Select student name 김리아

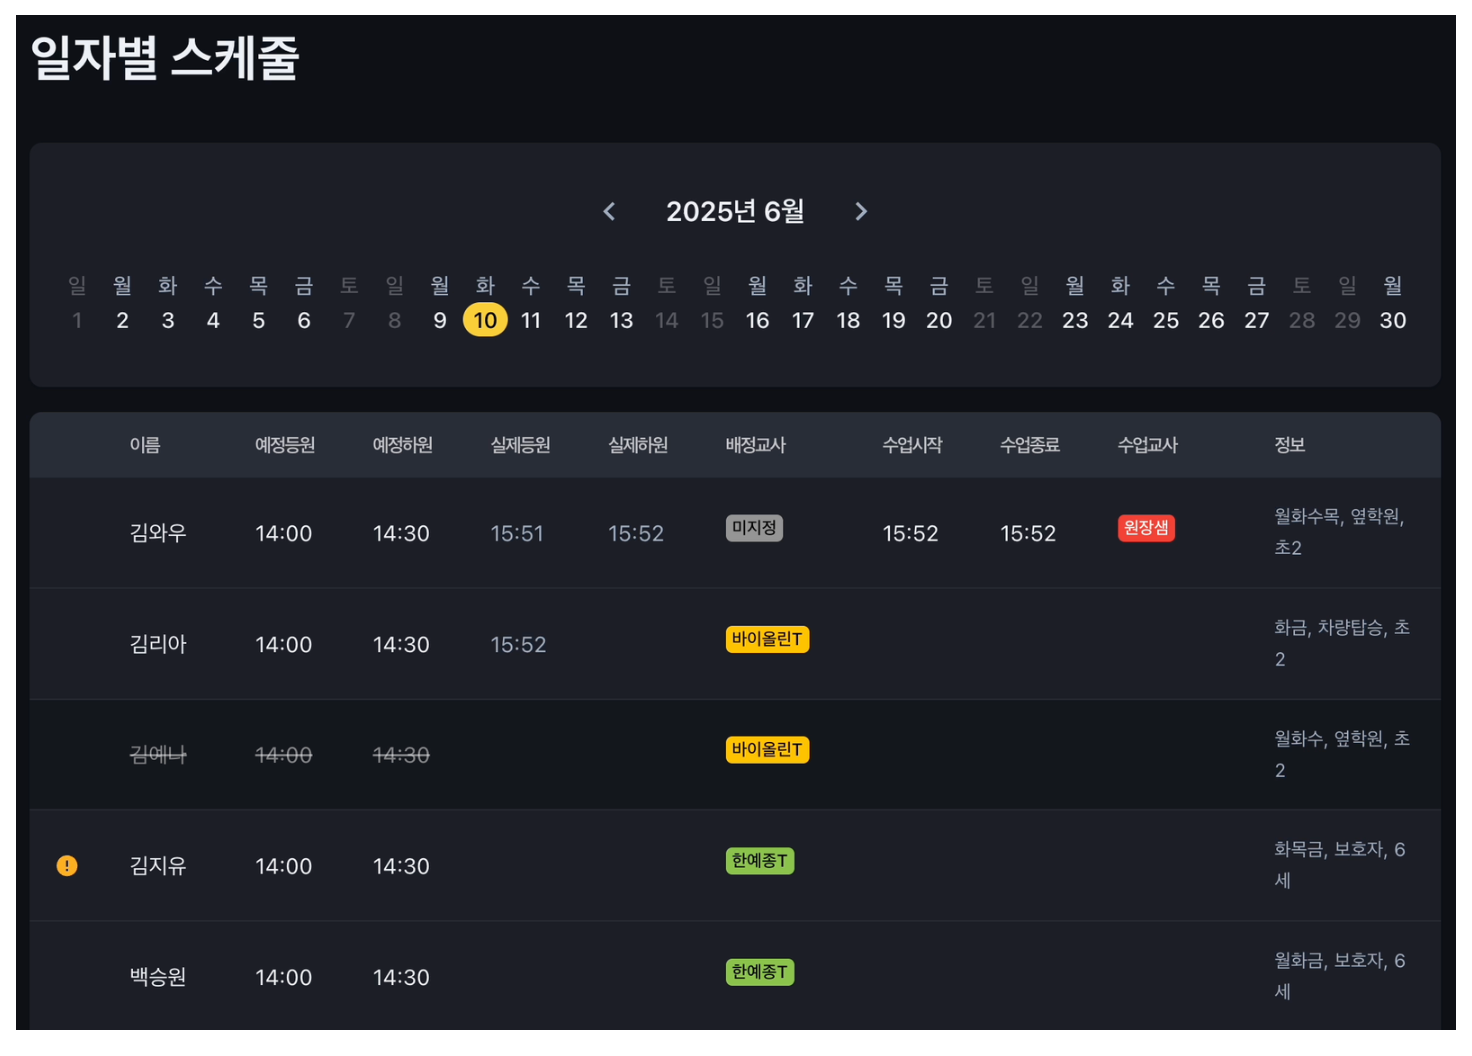[158, 644]
